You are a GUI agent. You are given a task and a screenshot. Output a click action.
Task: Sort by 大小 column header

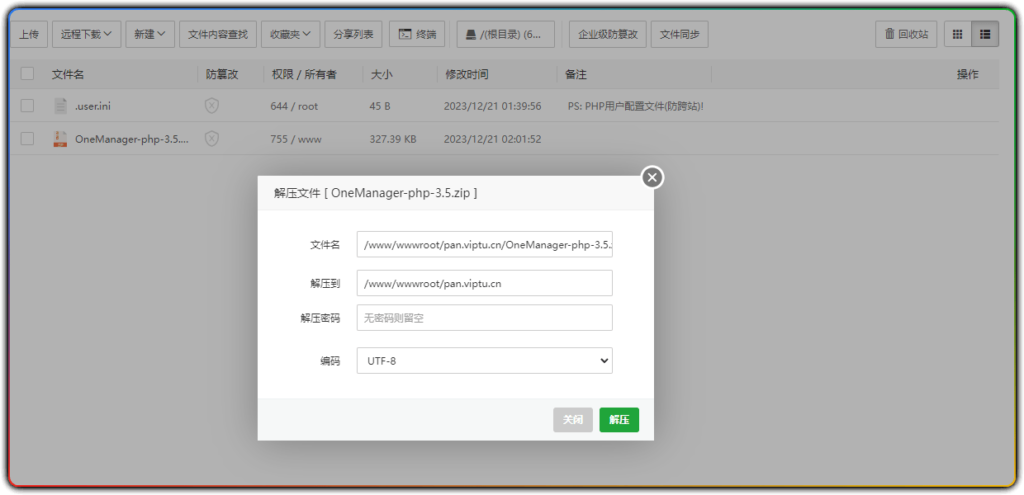click(381, 74)
